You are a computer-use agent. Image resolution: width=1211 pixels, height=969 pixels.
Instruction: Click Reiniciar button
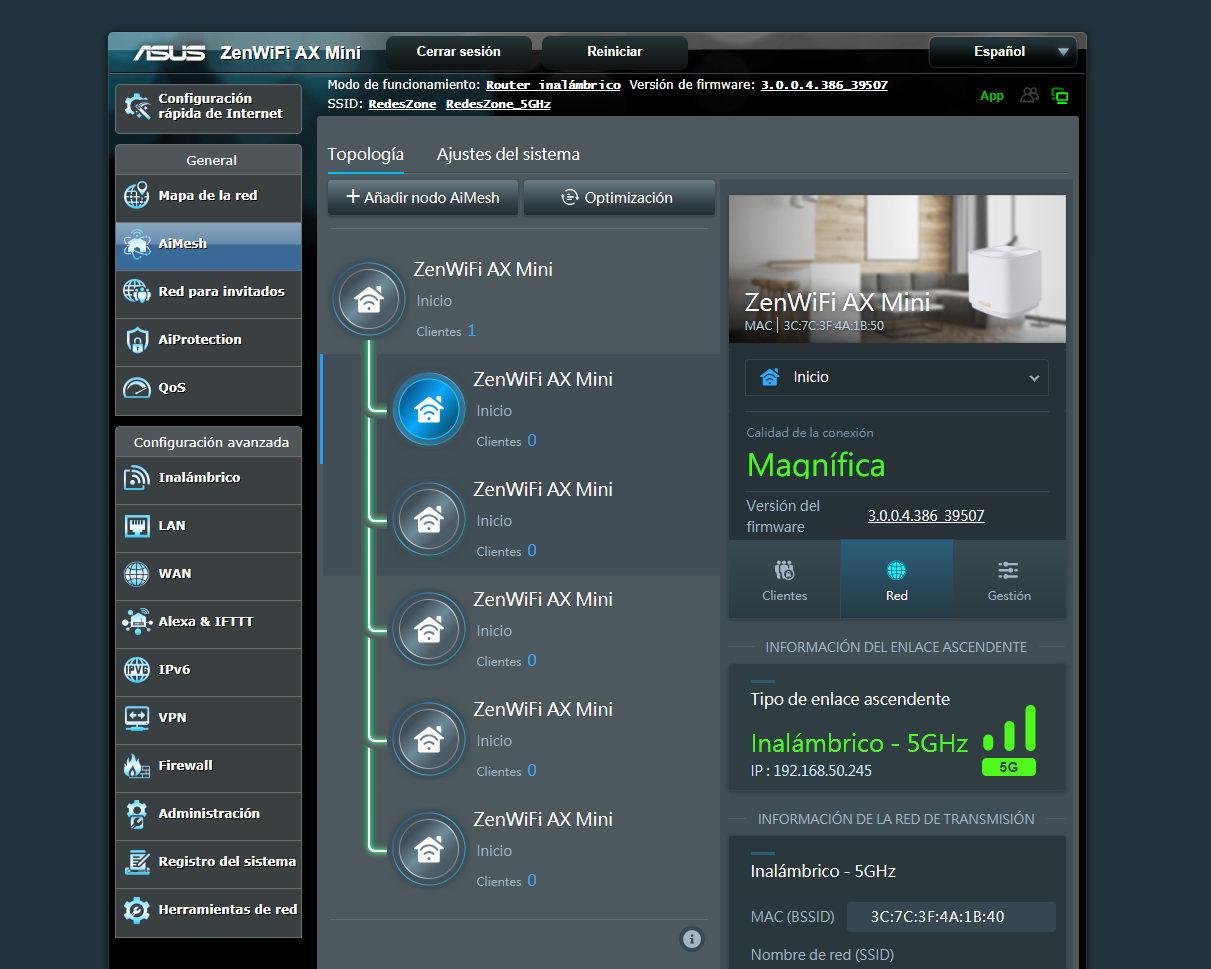pyautogui.click(x=615, y=51)
